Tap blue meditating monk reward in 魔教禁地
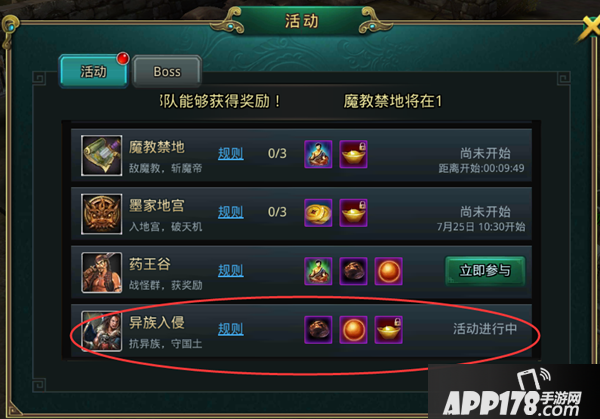This screenshot has height=419, width=600. (x=318, y=154)
